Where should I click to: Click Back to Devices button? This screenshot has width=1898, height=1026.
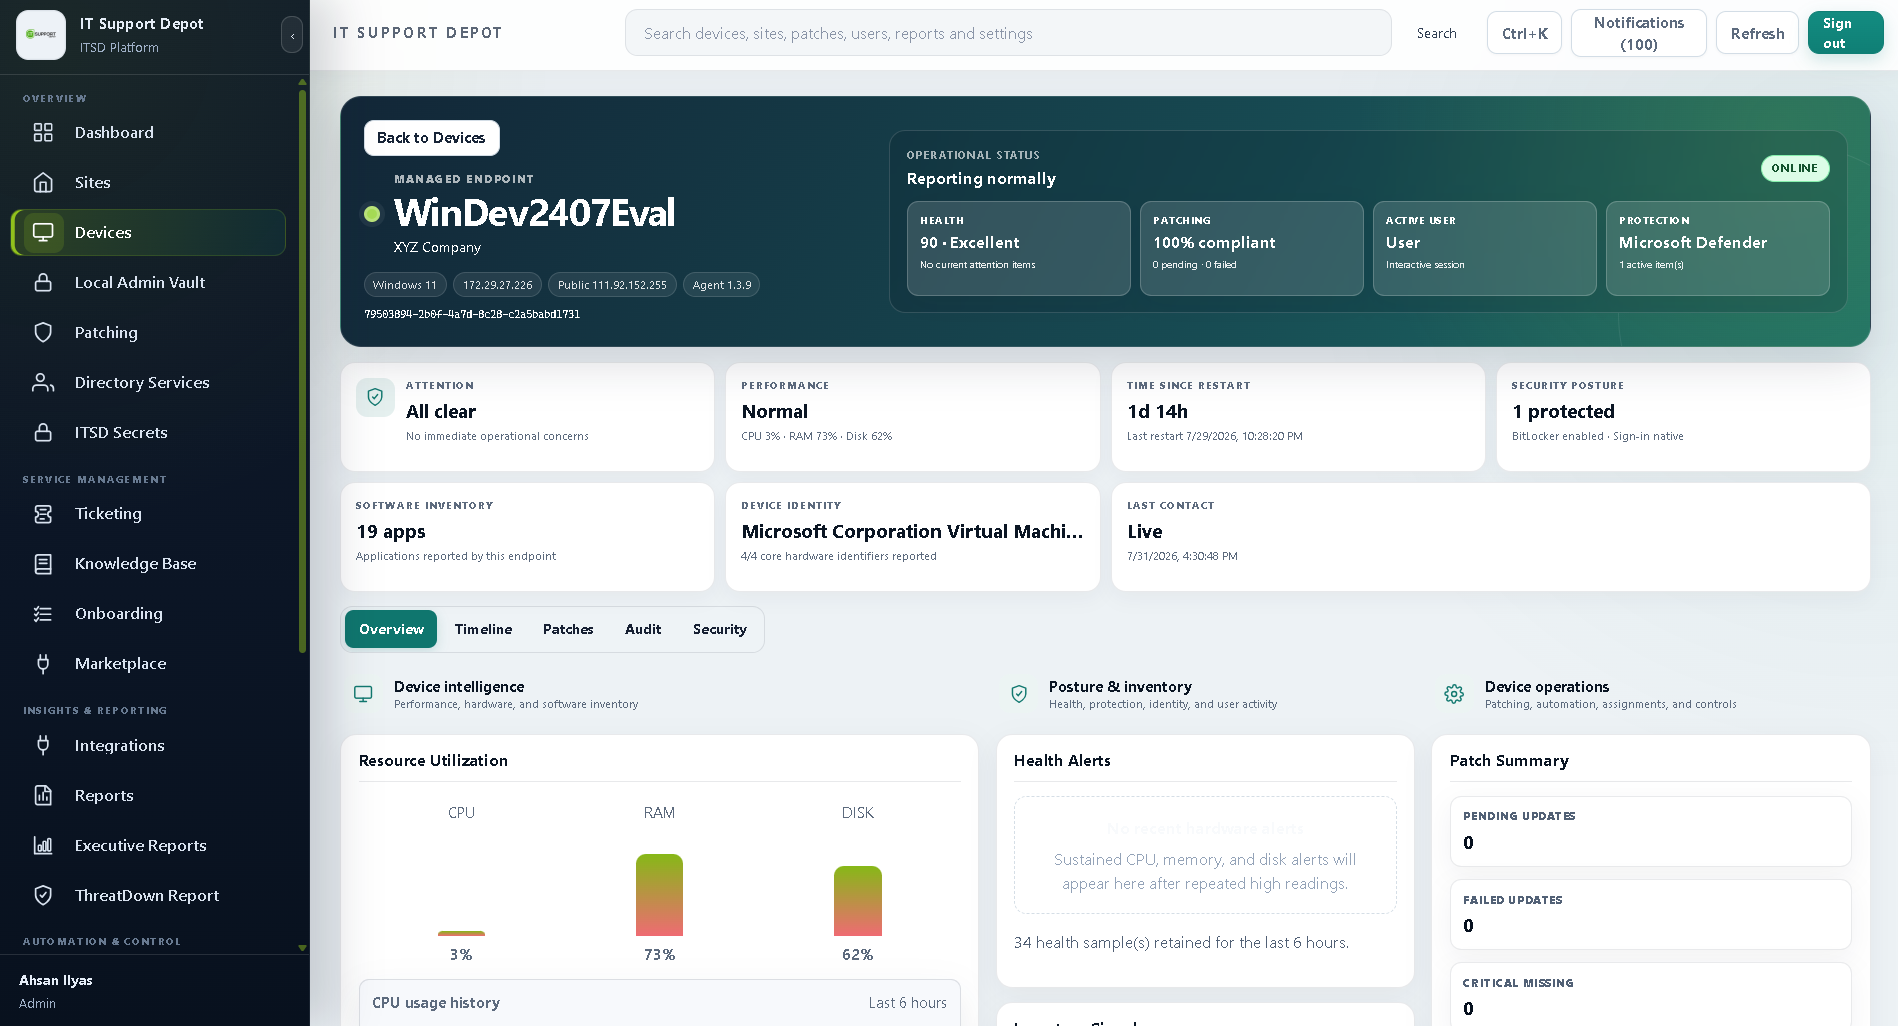[431, 138]
